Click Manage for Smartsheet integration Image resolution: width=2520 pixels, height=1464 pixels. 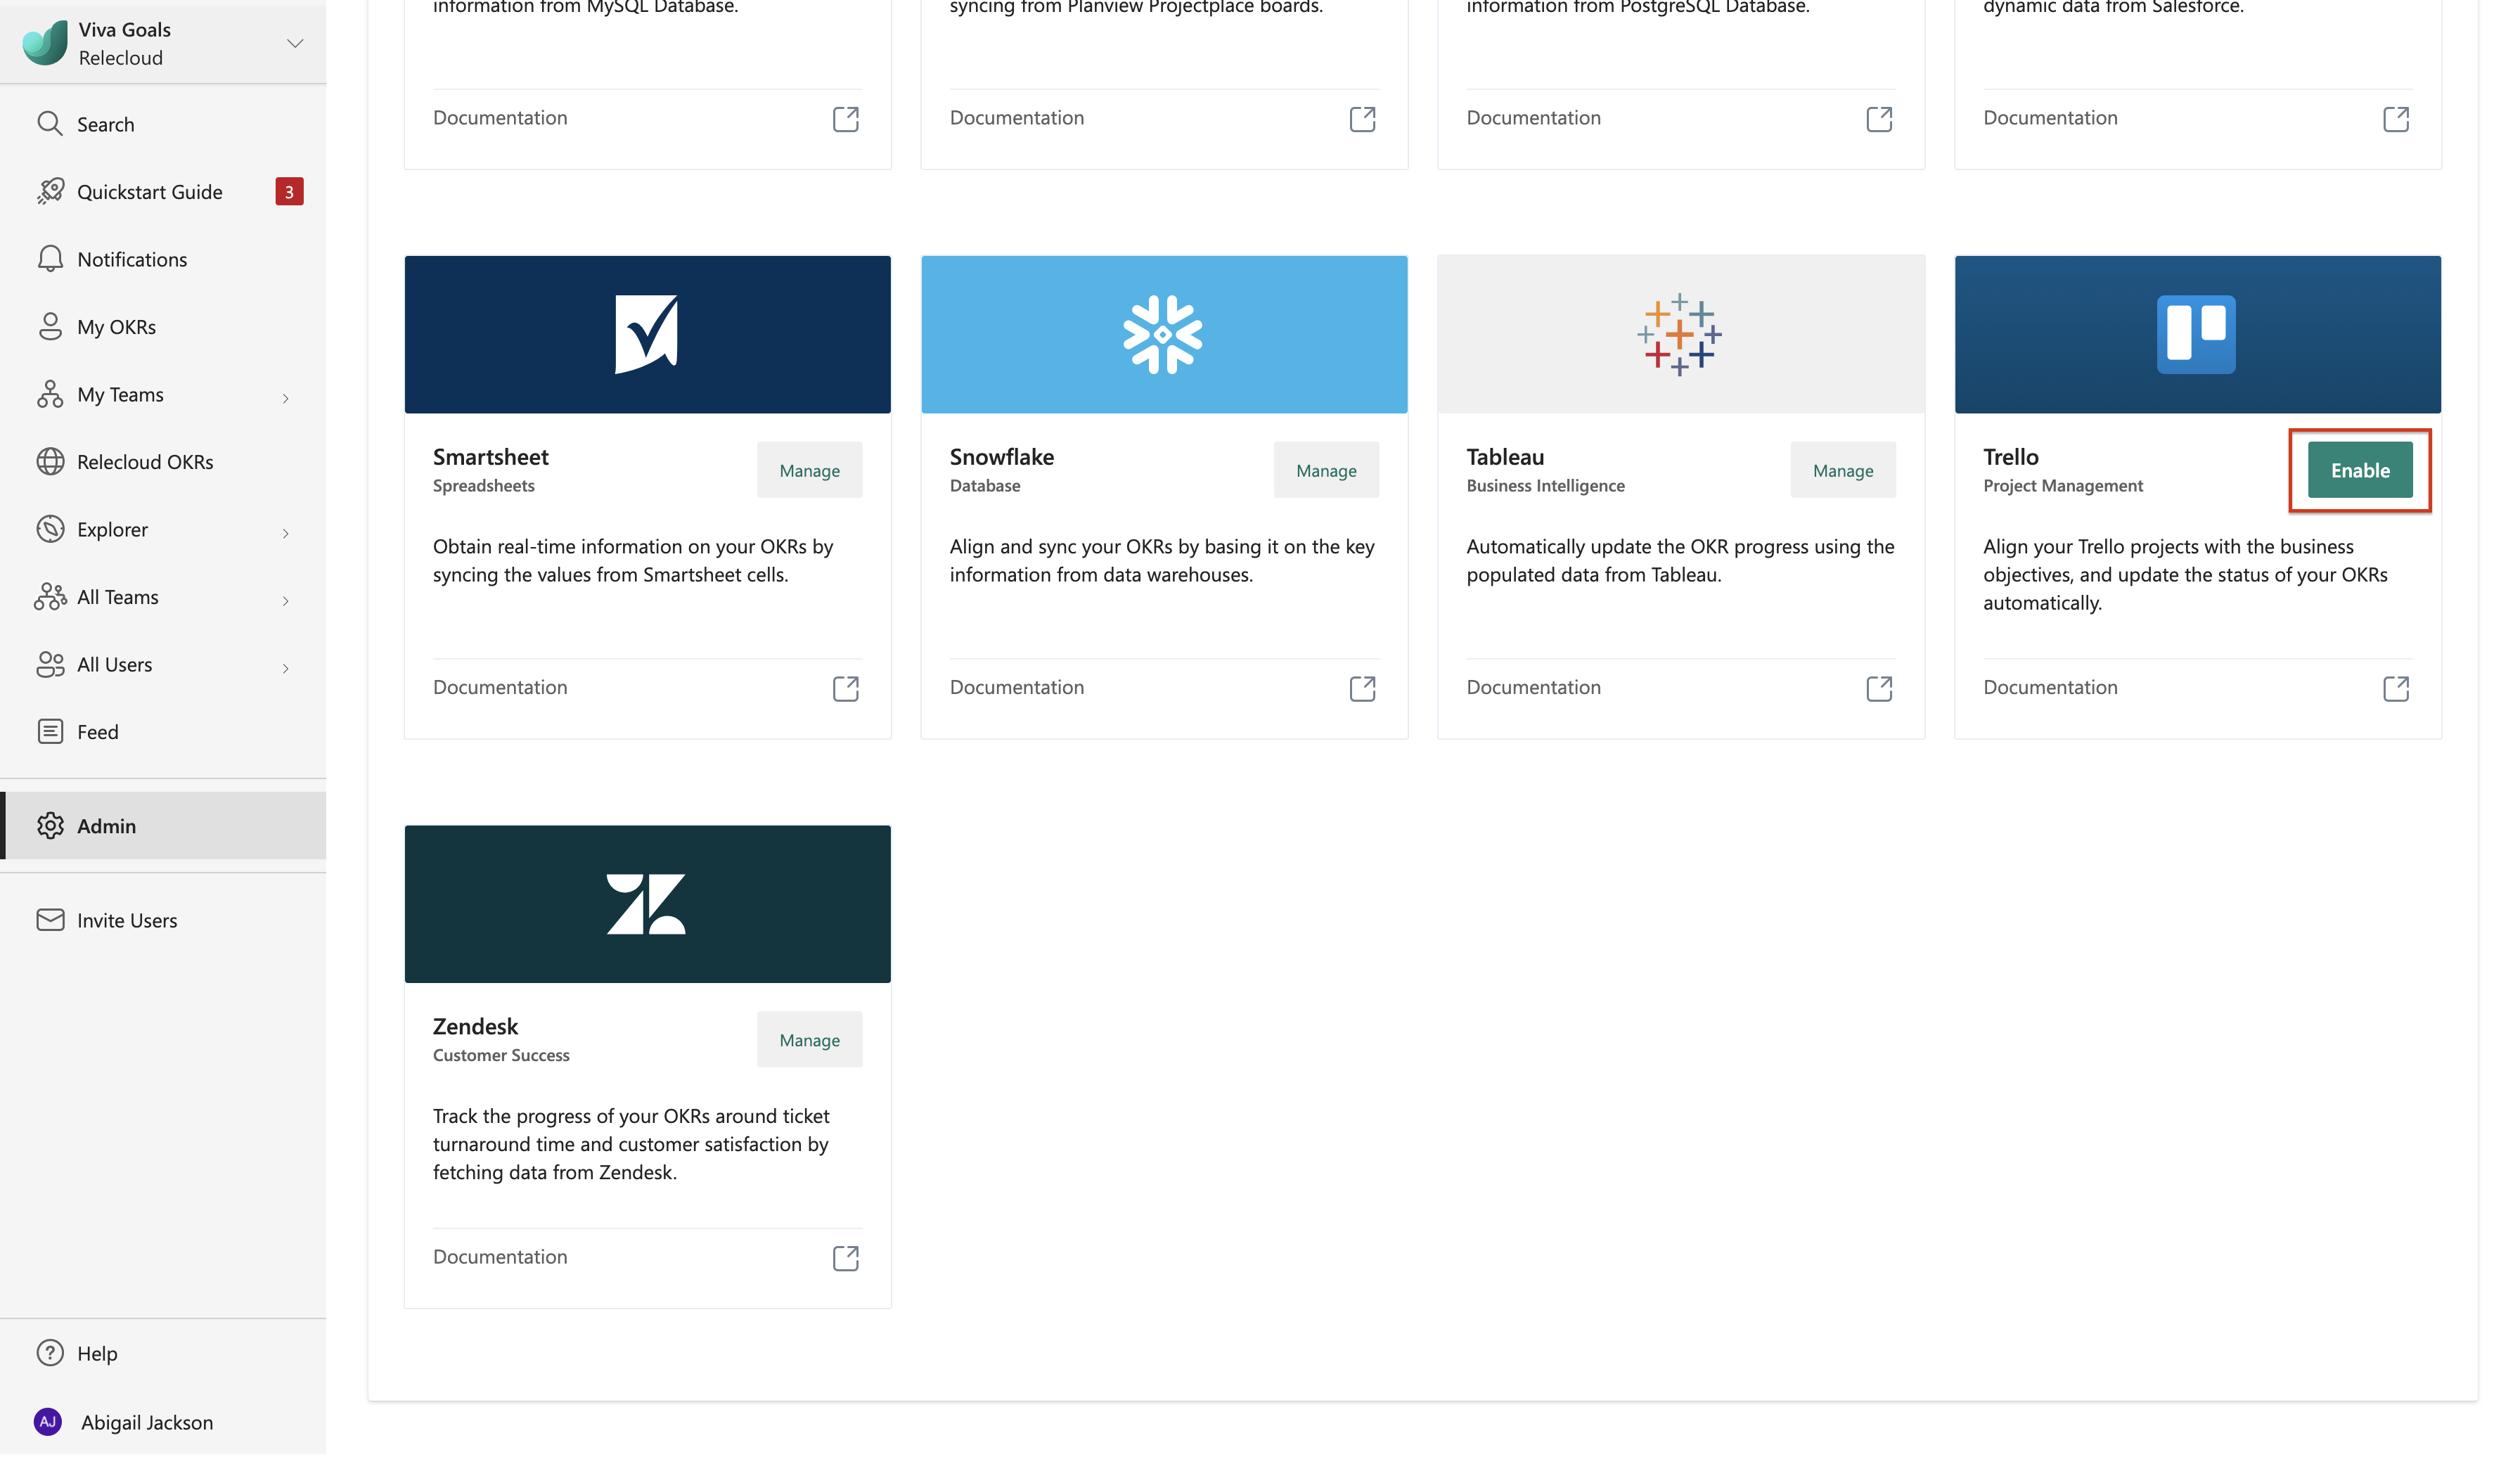click(809, 469)
